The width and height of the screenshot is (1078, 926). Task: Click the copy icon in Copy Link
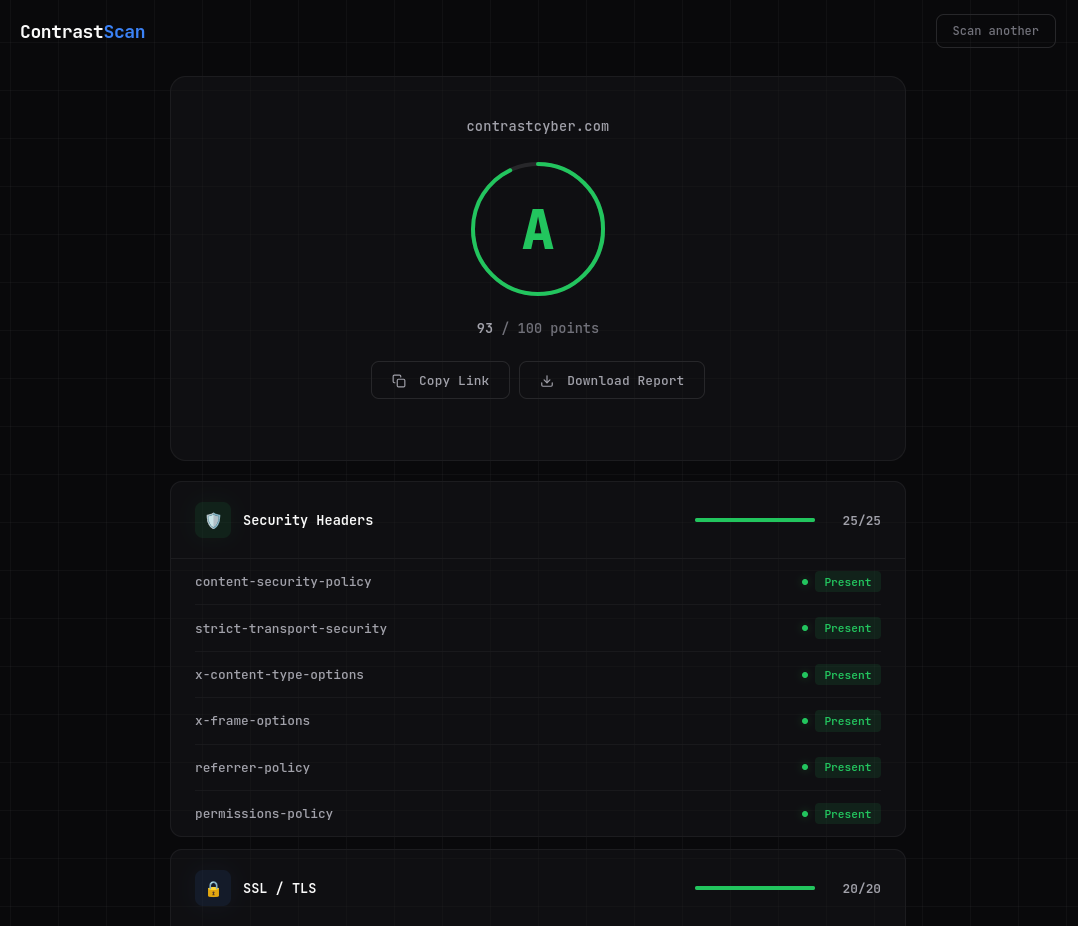coord(399,381)
